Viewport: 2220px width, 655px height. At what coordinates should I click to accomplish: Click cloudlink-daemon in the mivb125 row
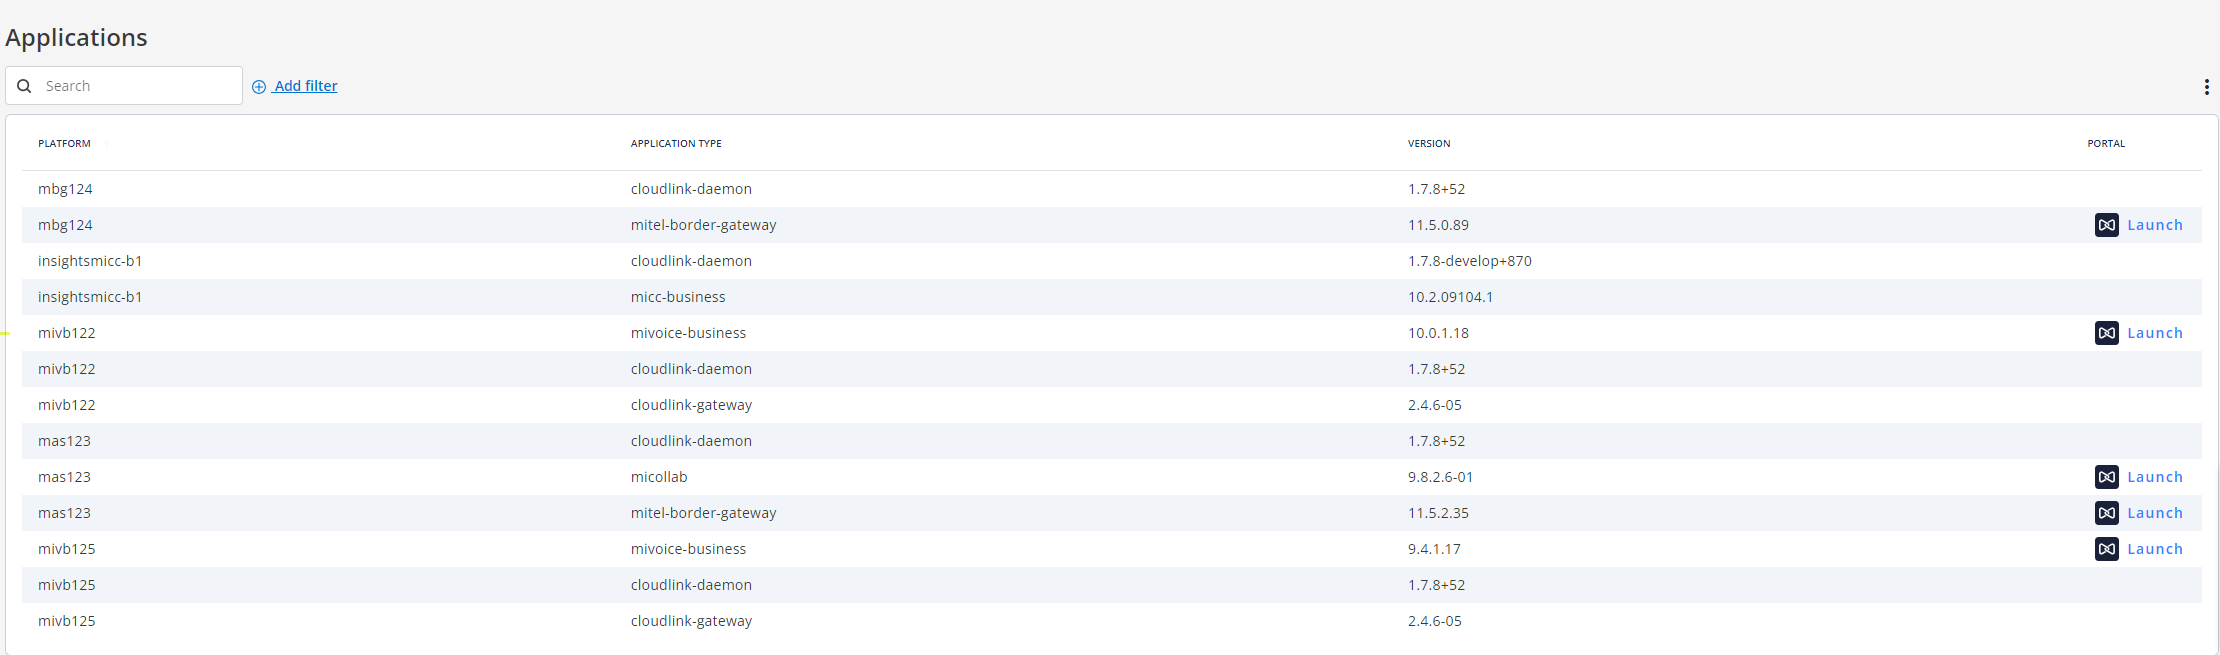(x=691, y=585)
